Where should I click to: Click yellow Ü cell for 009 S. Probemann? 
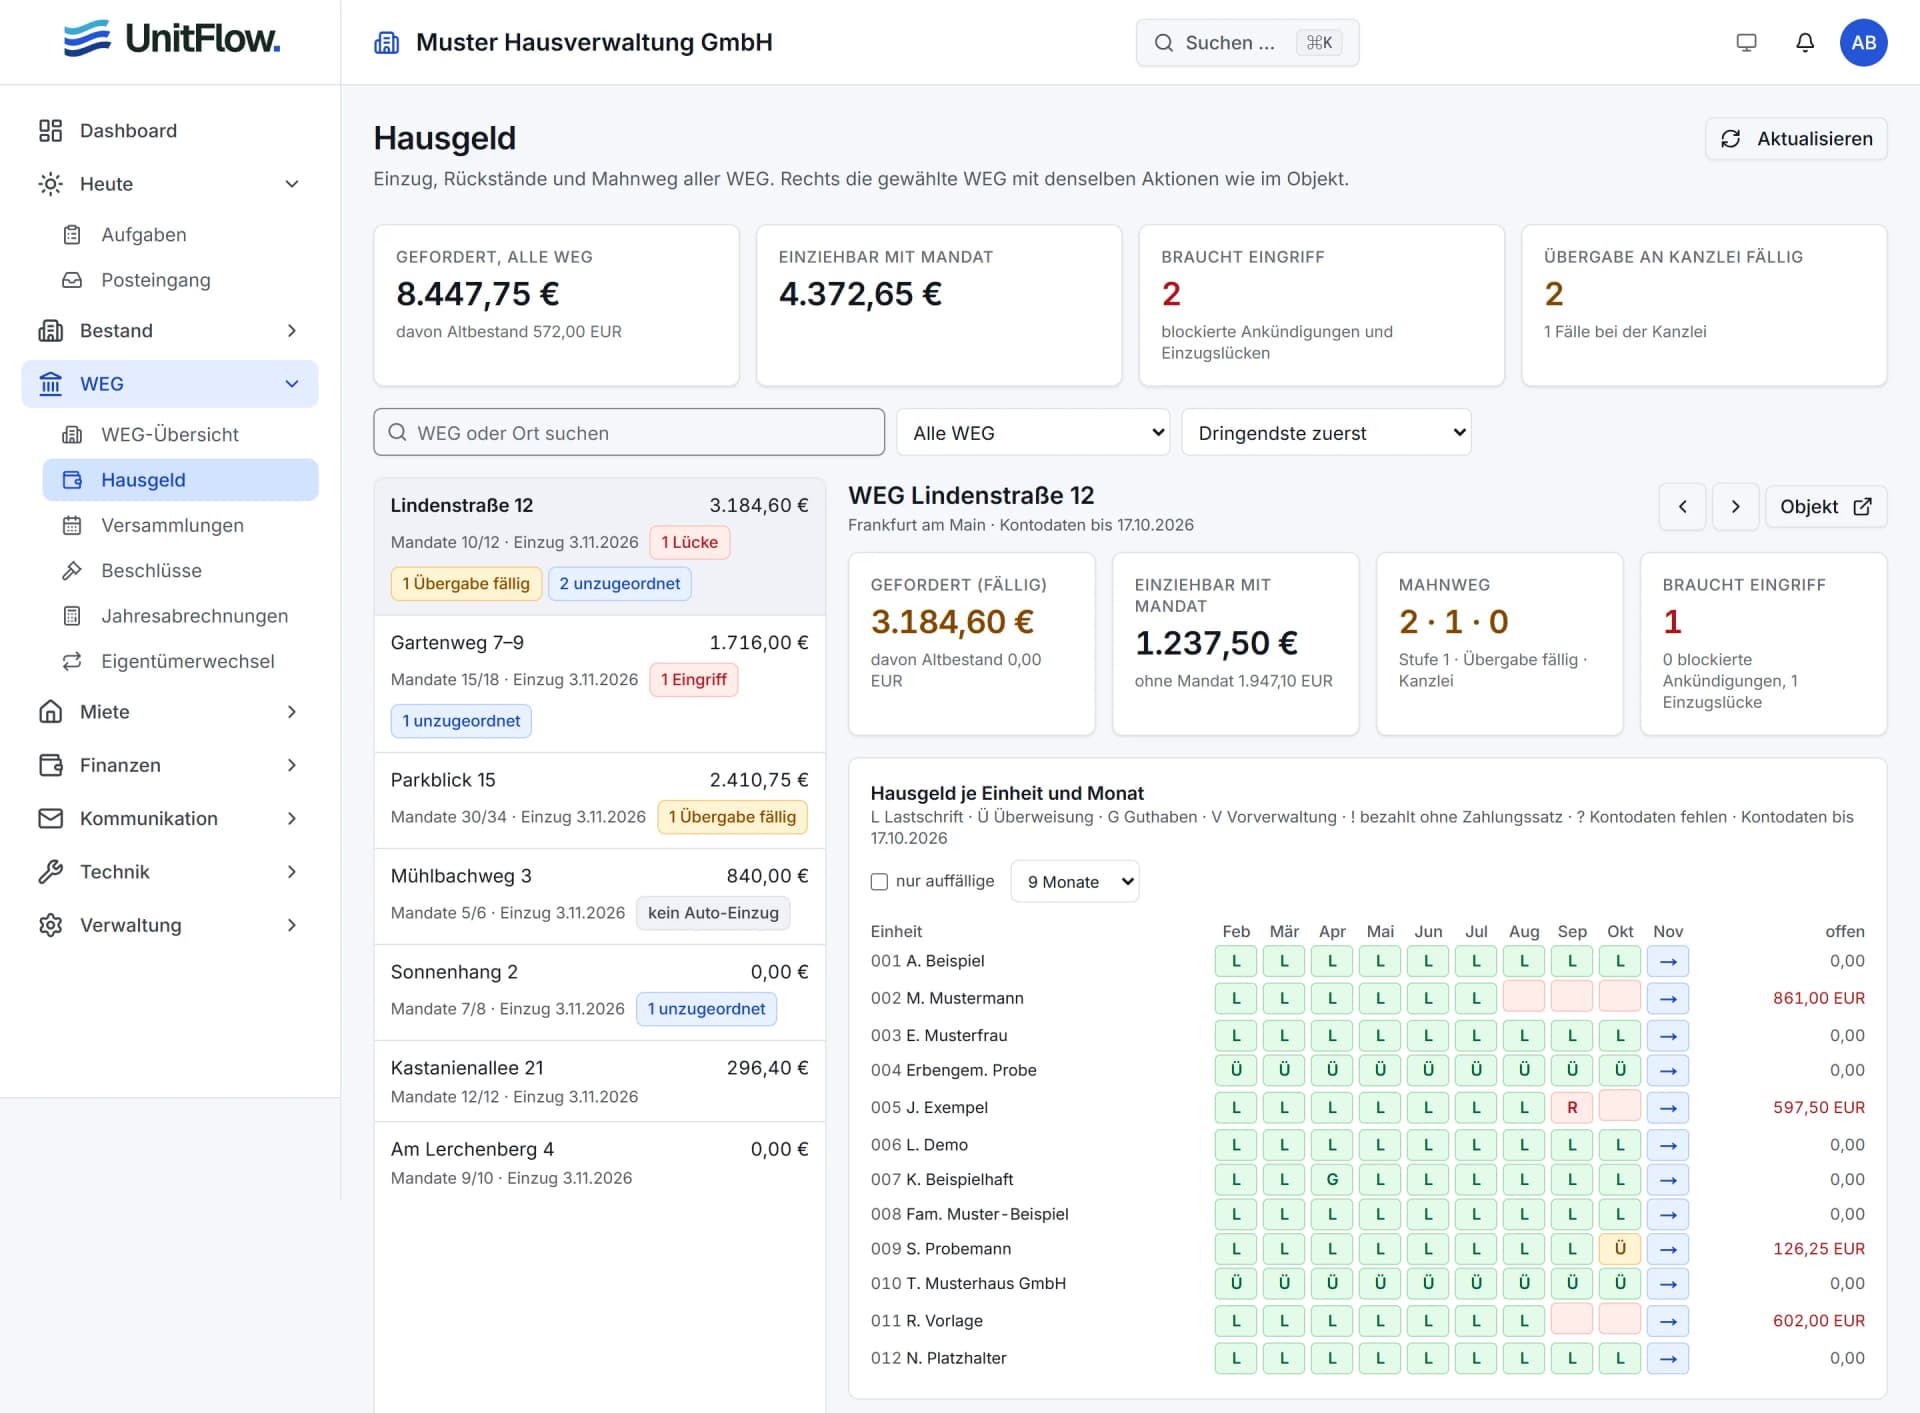click(1620, 1249)
